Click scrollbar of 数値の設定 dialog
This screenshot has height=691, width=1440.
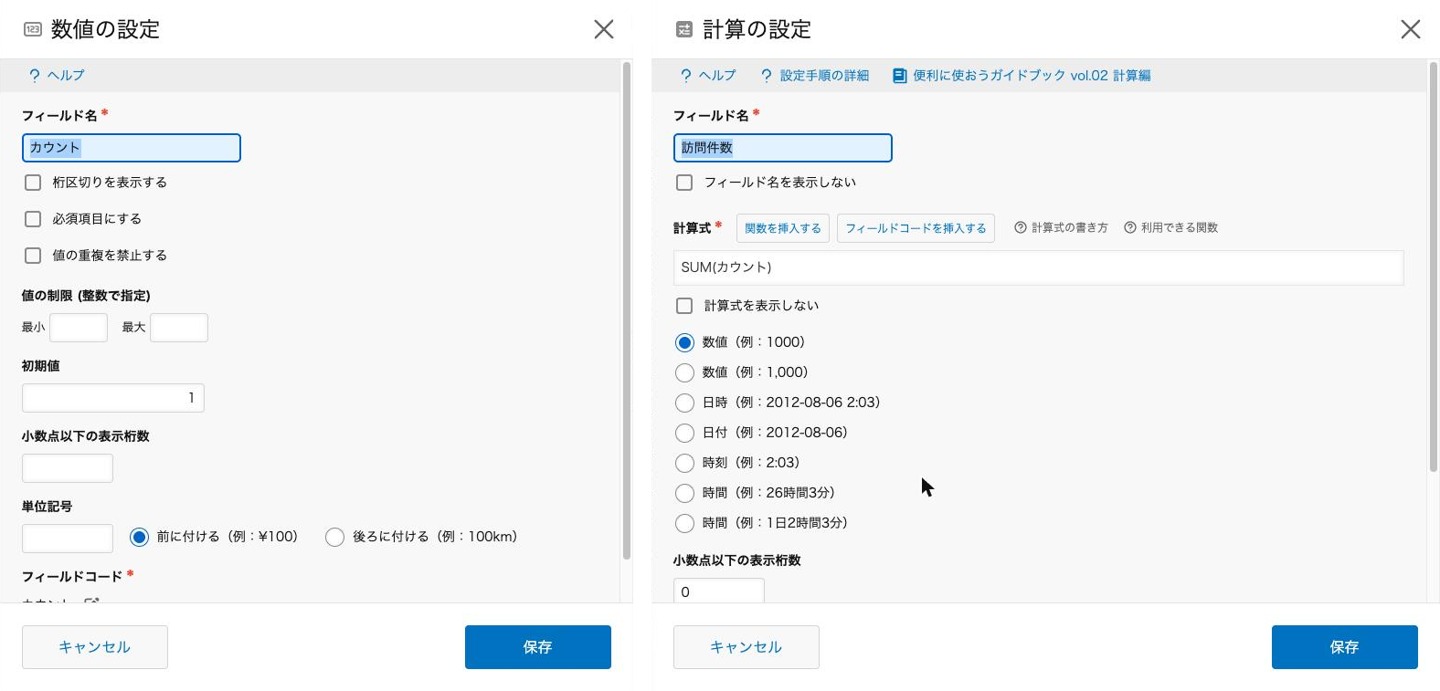point(626,310)
